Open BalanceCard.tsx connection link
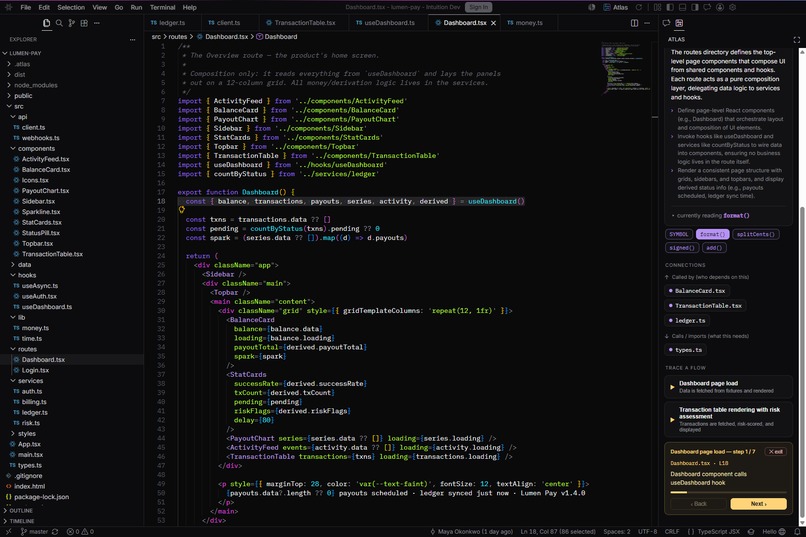The image size is (806, 537). click(697, 291)
